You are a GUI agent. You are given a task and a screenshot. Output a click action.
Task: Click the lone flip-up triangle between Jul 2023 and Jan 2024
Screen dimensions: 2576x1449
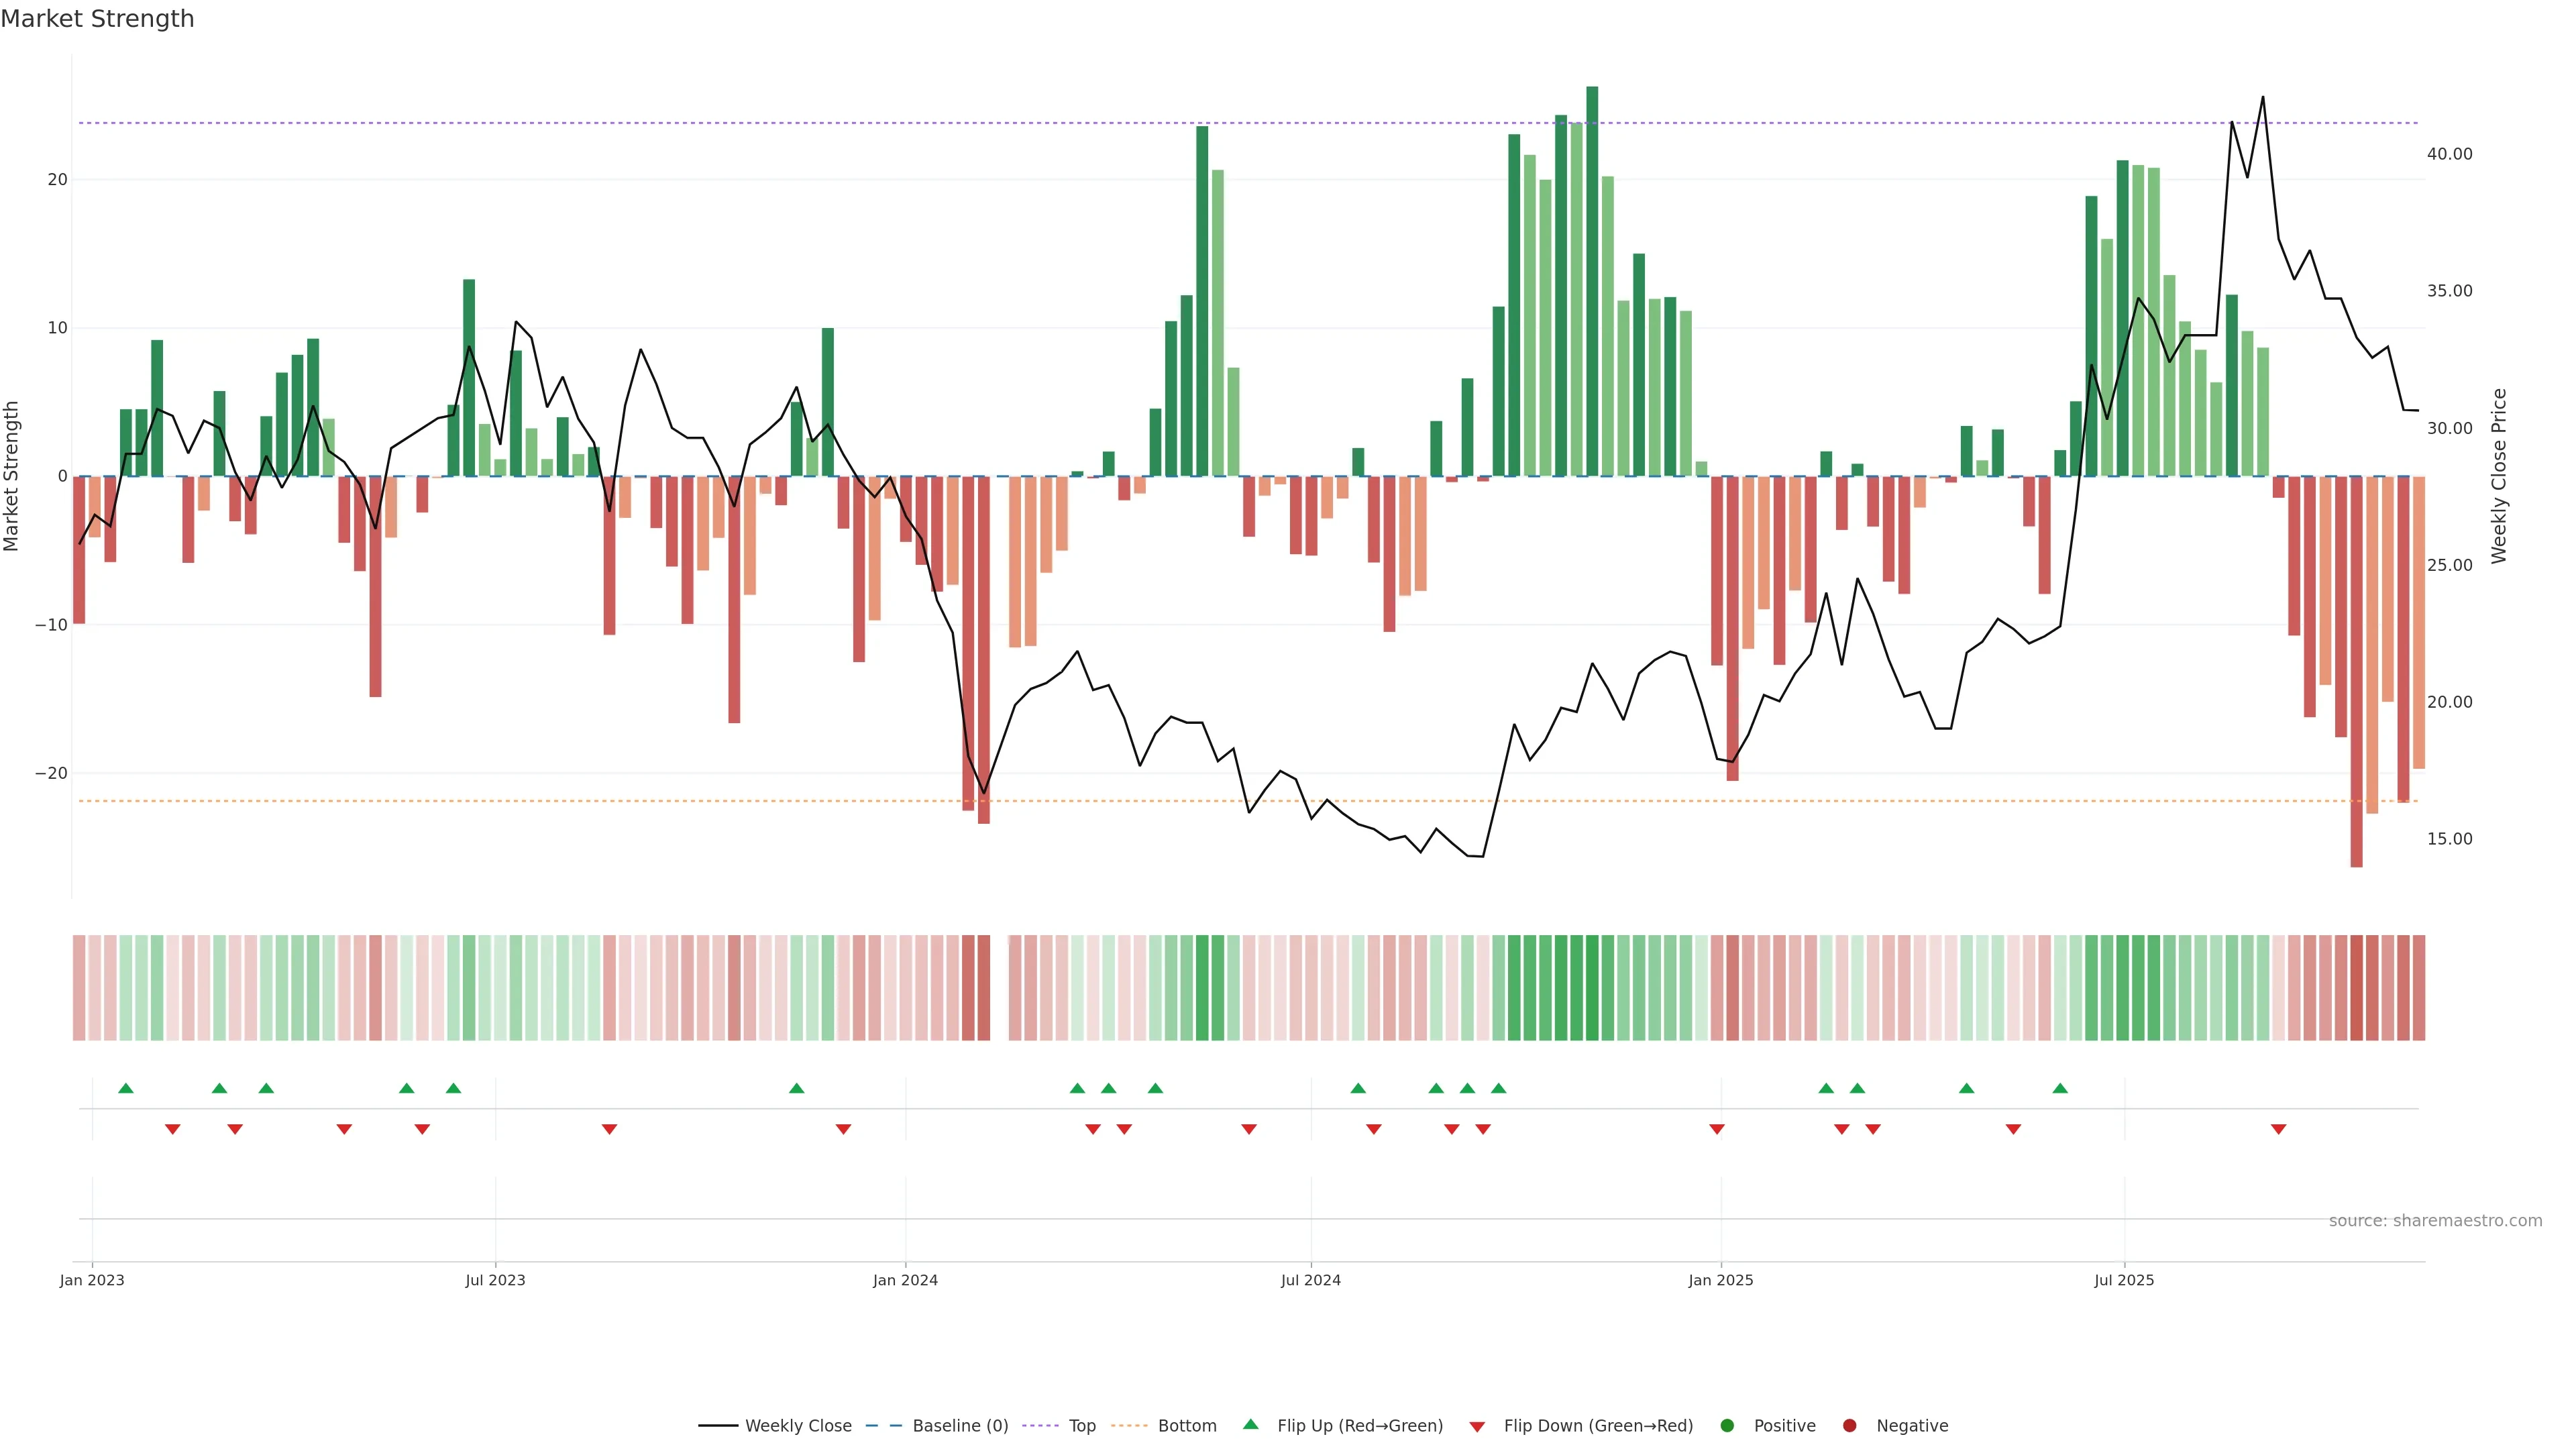(796, 1088)
